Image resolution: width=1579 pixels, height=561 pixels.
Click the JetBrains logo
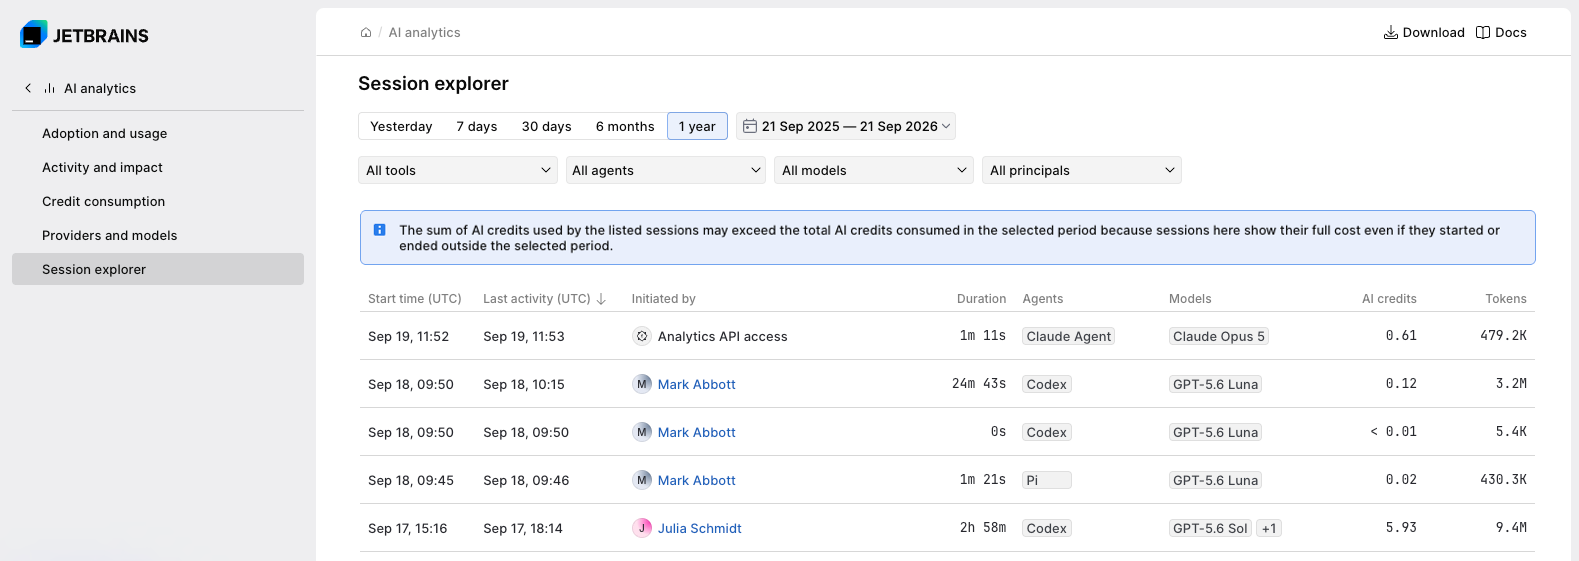click(x=84, y=35)
